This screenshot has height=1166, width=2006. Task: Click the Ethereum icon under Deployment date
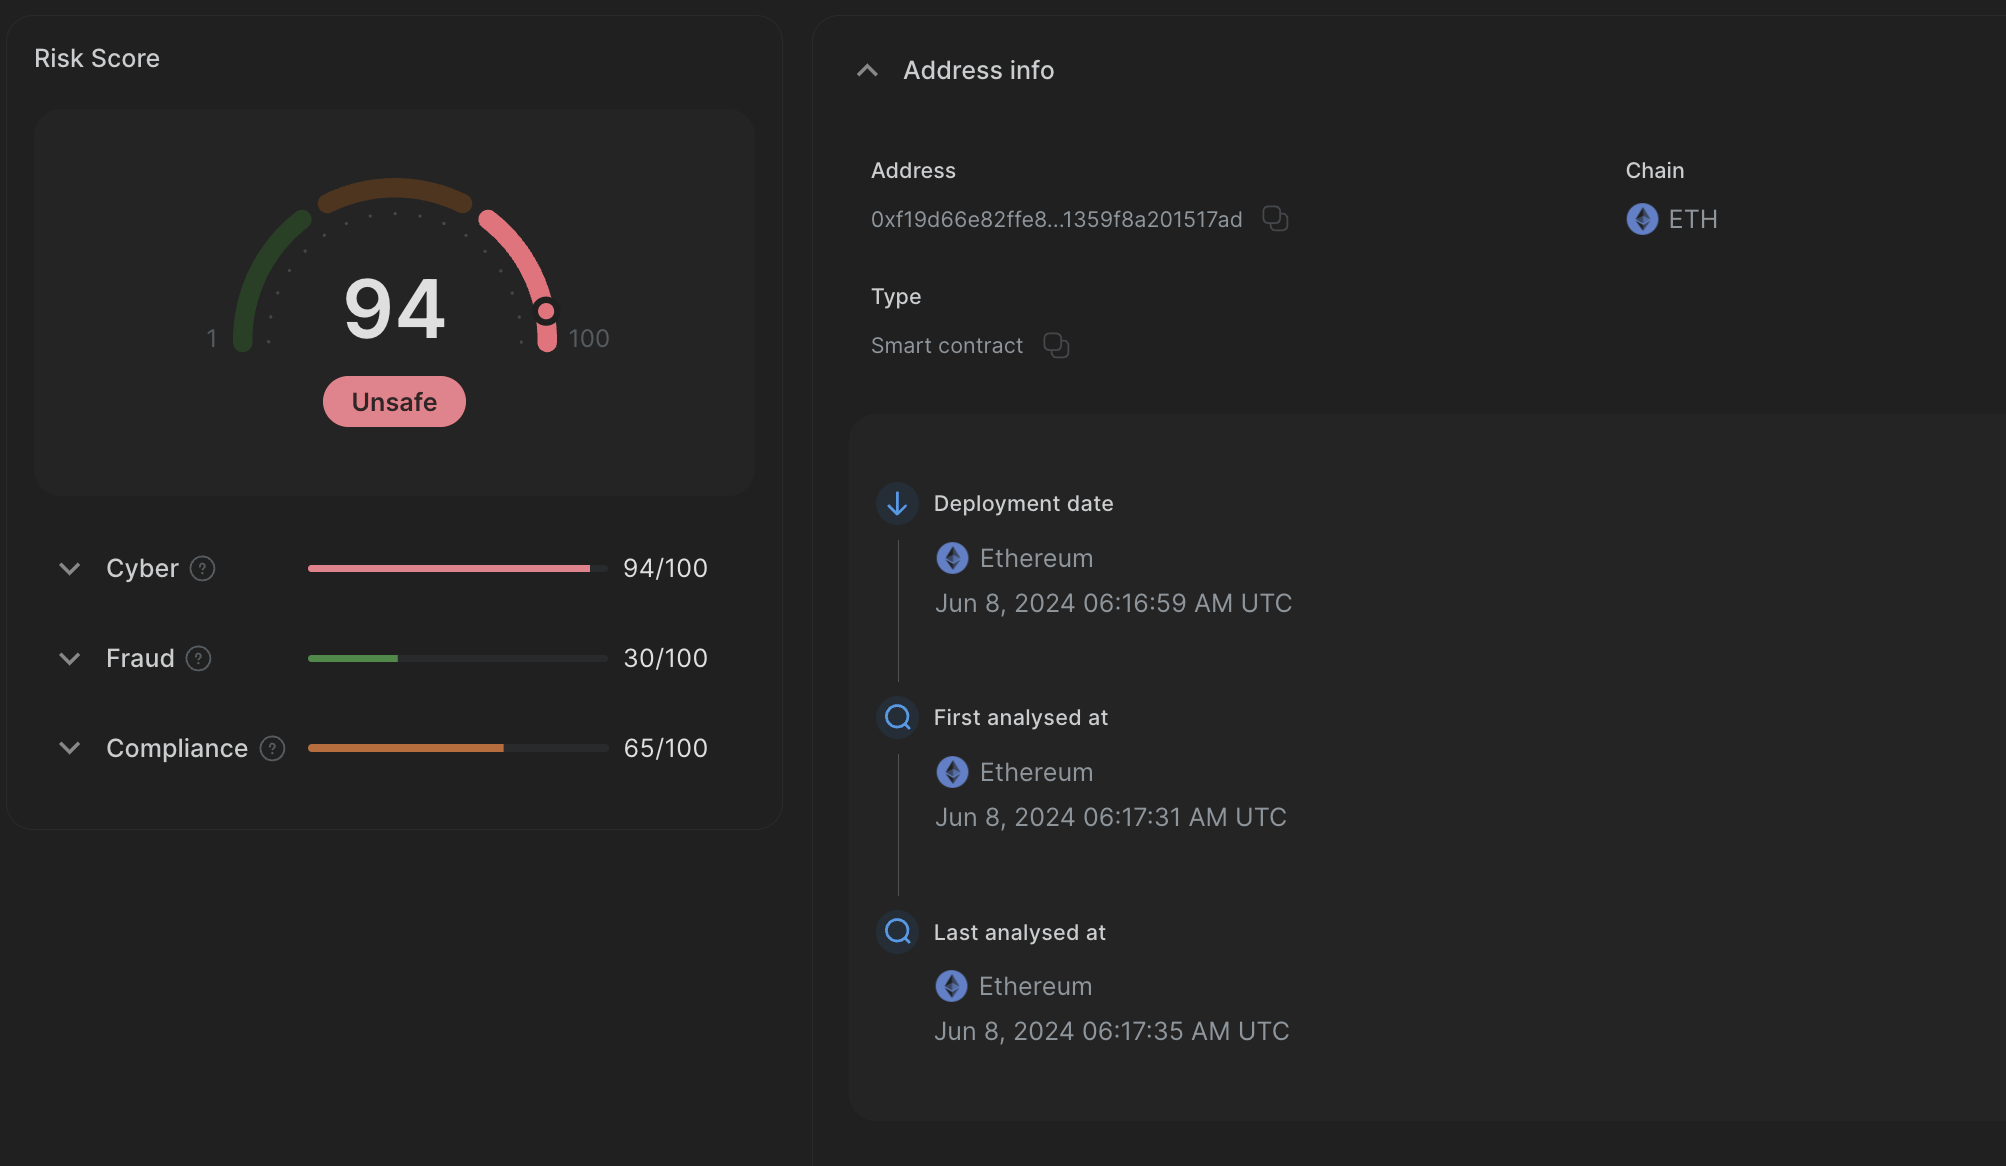tap(952, 557)
